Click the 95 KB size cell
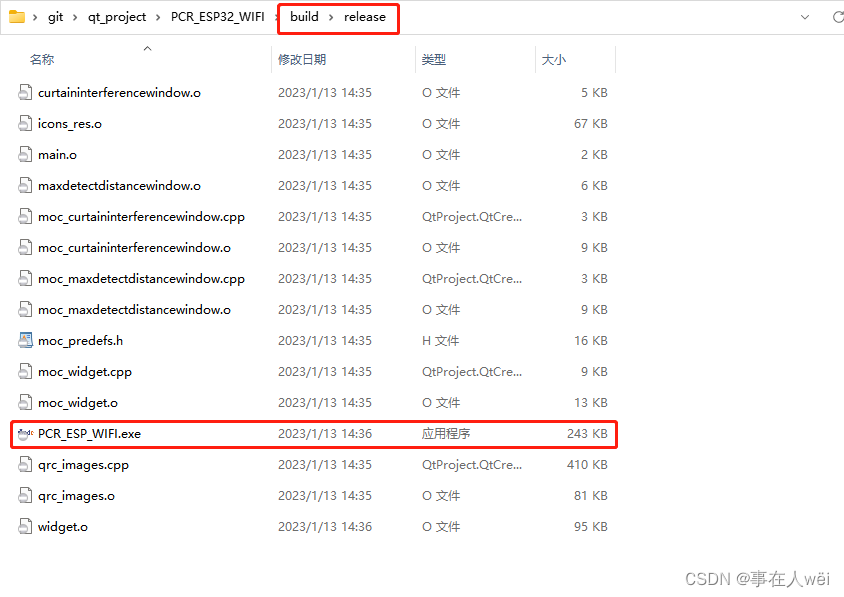 pos(590,526)
